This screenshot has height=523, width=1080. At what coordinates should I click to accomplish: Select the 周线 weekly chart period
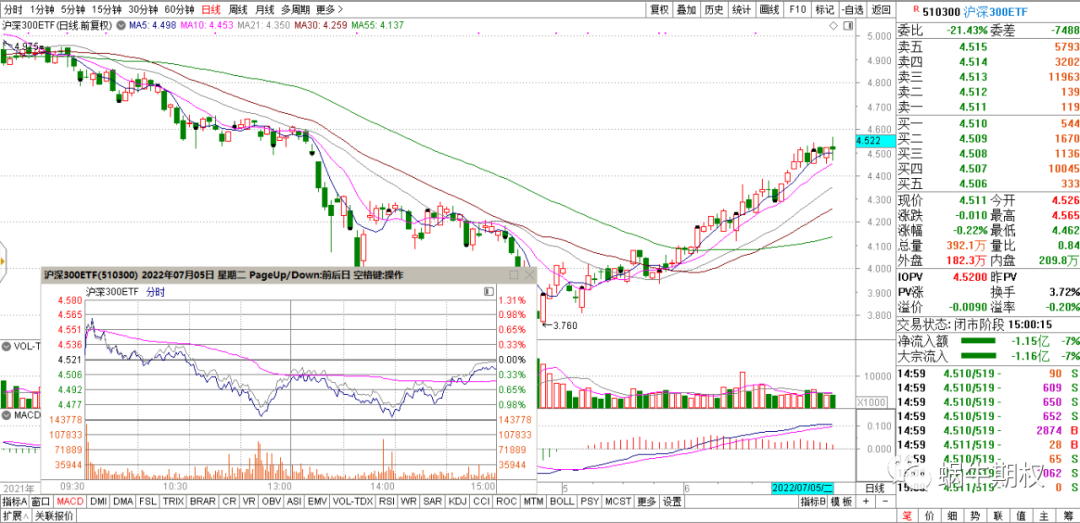(x=237, y=9)
